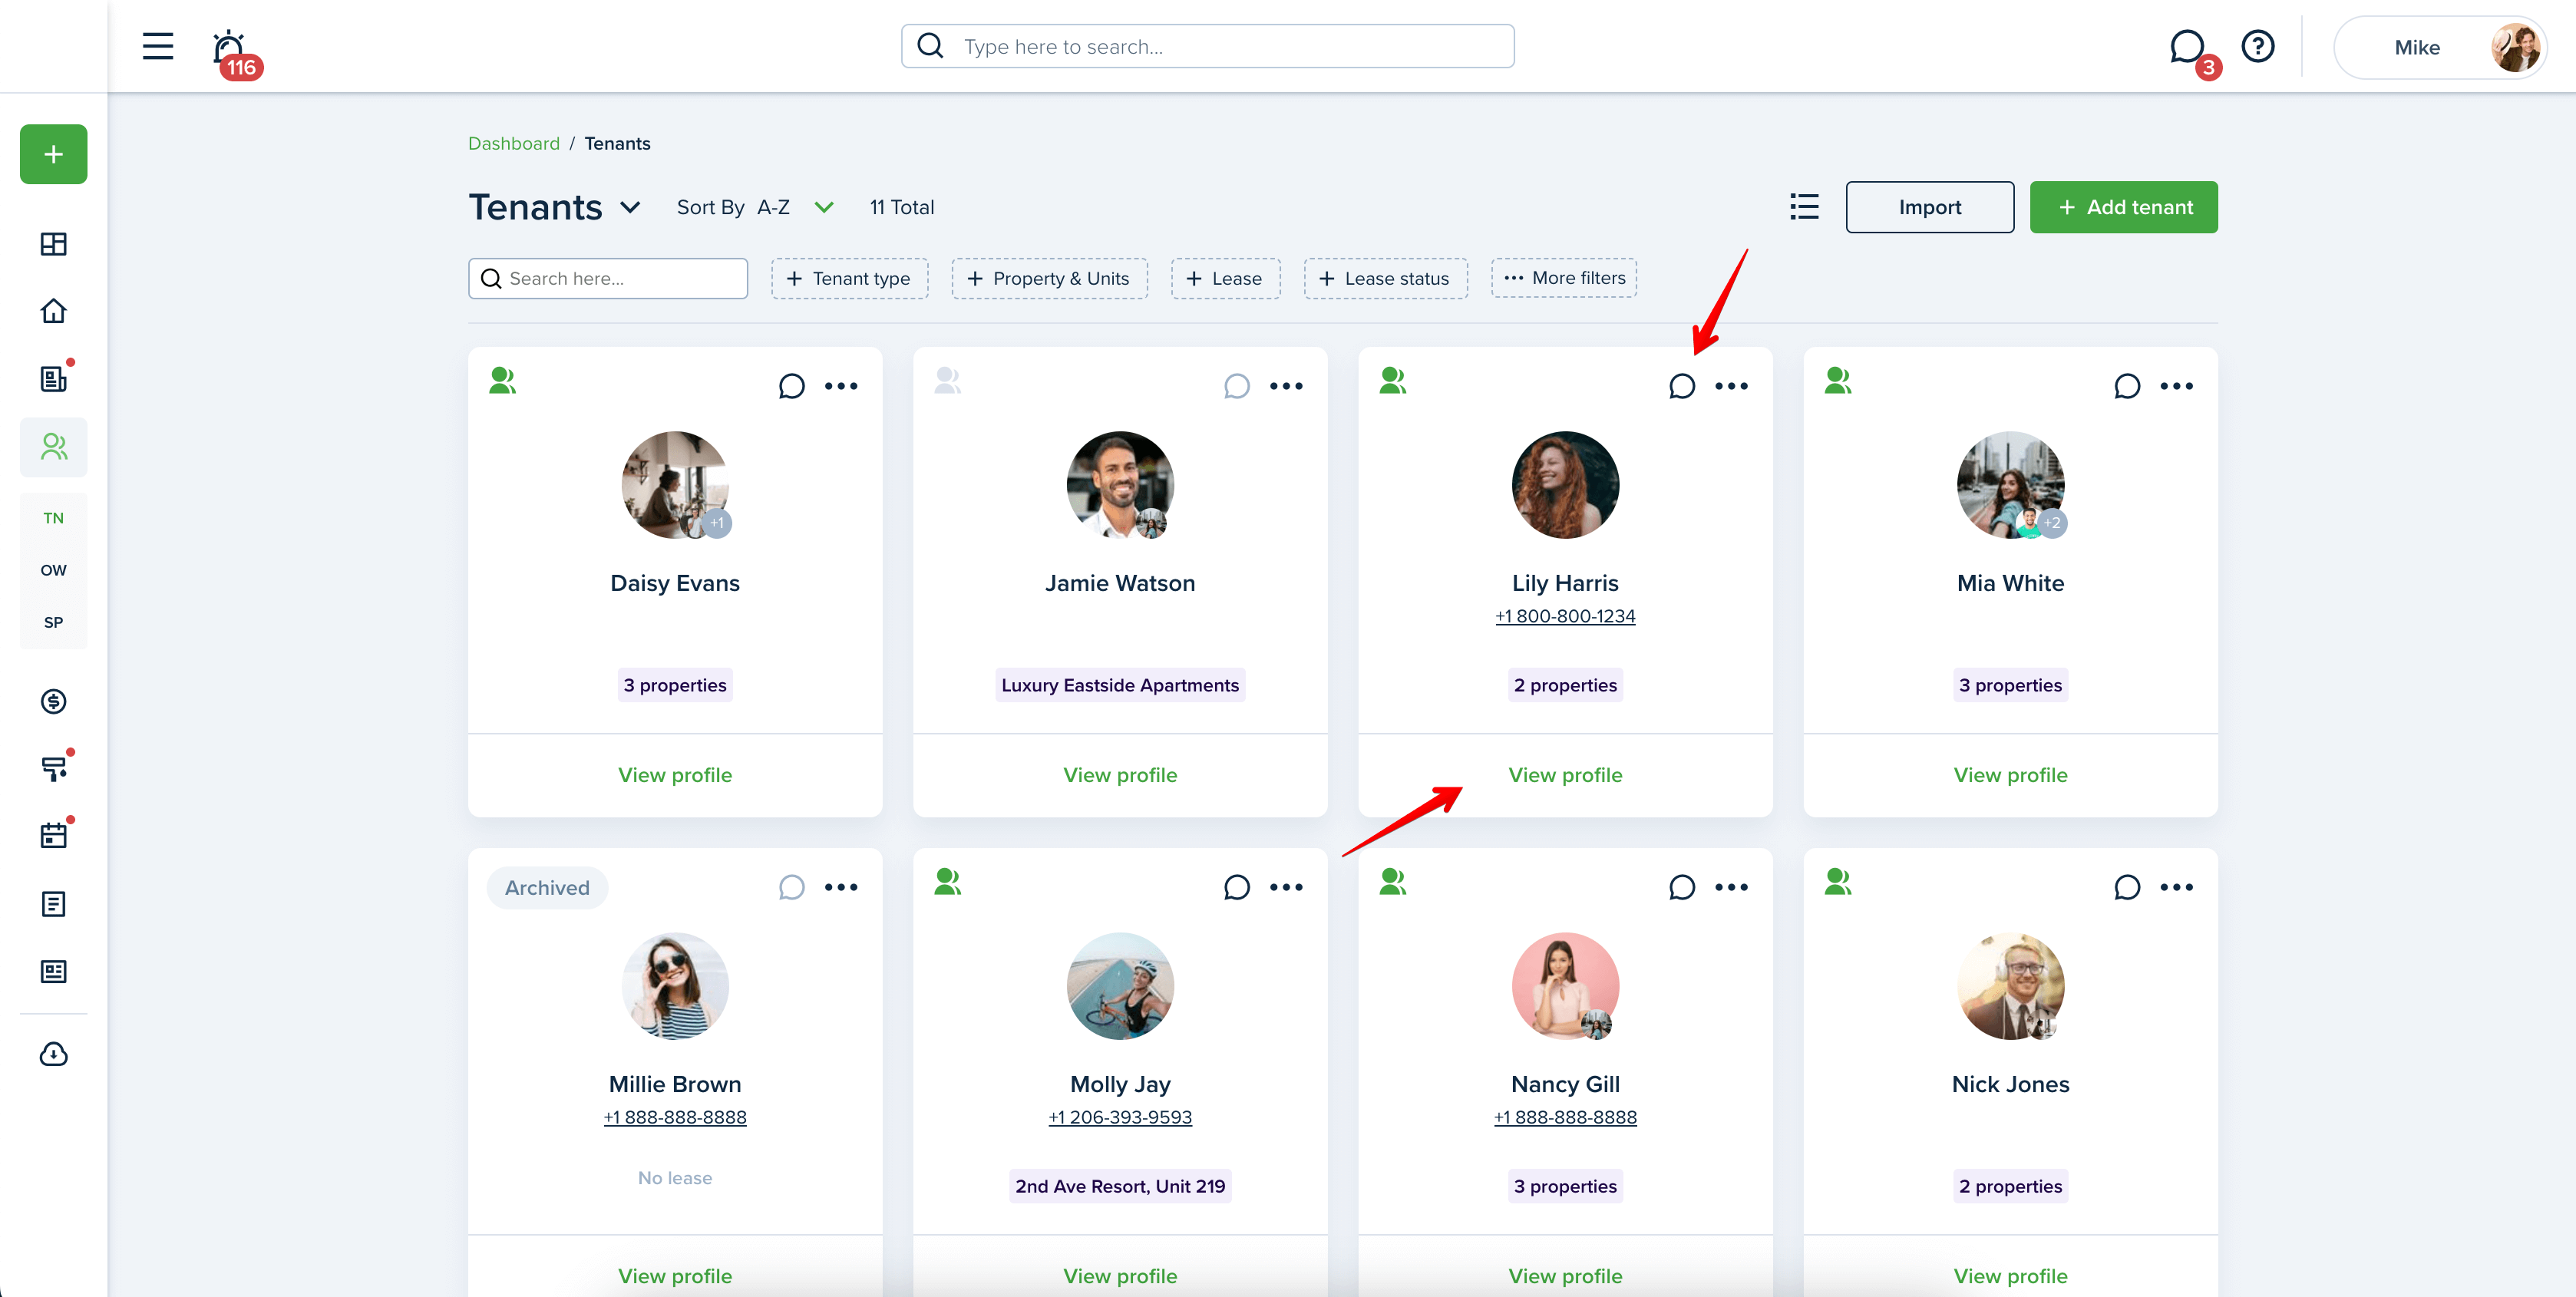Open more options for Daisy Evans
The height and width of the screenshot is (1297, 2576).
pyautogui.click(x=841, y=386)
